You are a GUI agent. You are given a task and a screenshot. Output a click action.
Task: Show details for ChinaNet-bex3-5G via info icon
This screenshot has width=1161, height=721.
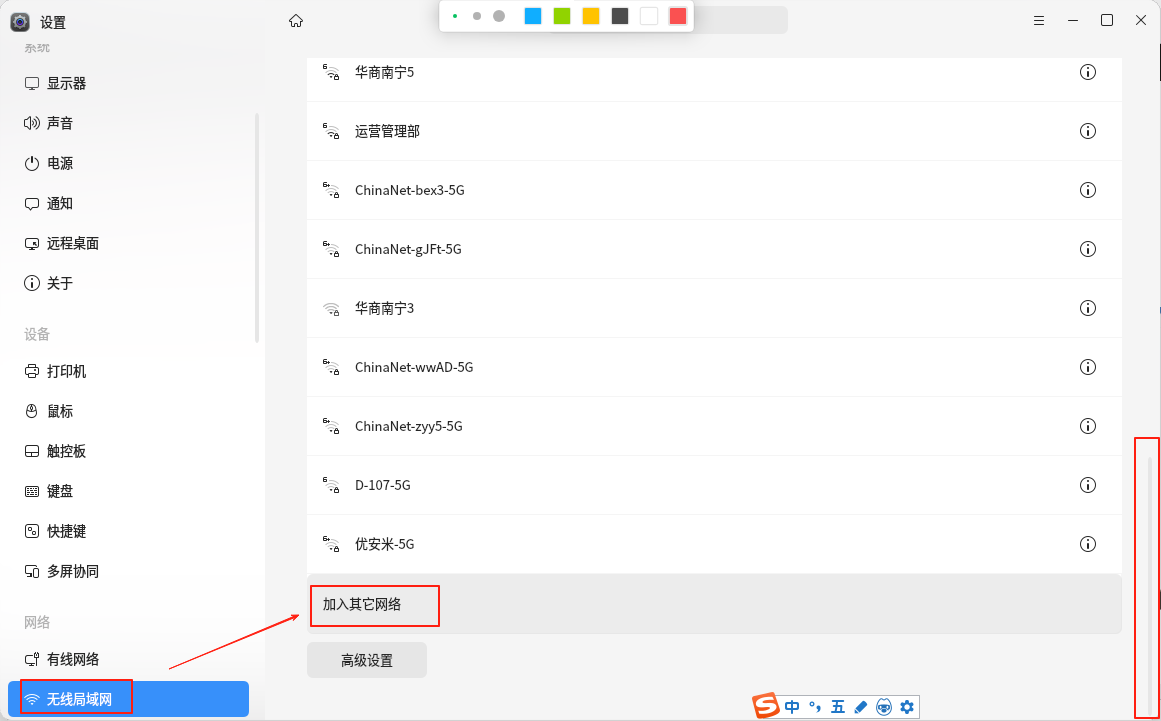(x=1088, y=190)
